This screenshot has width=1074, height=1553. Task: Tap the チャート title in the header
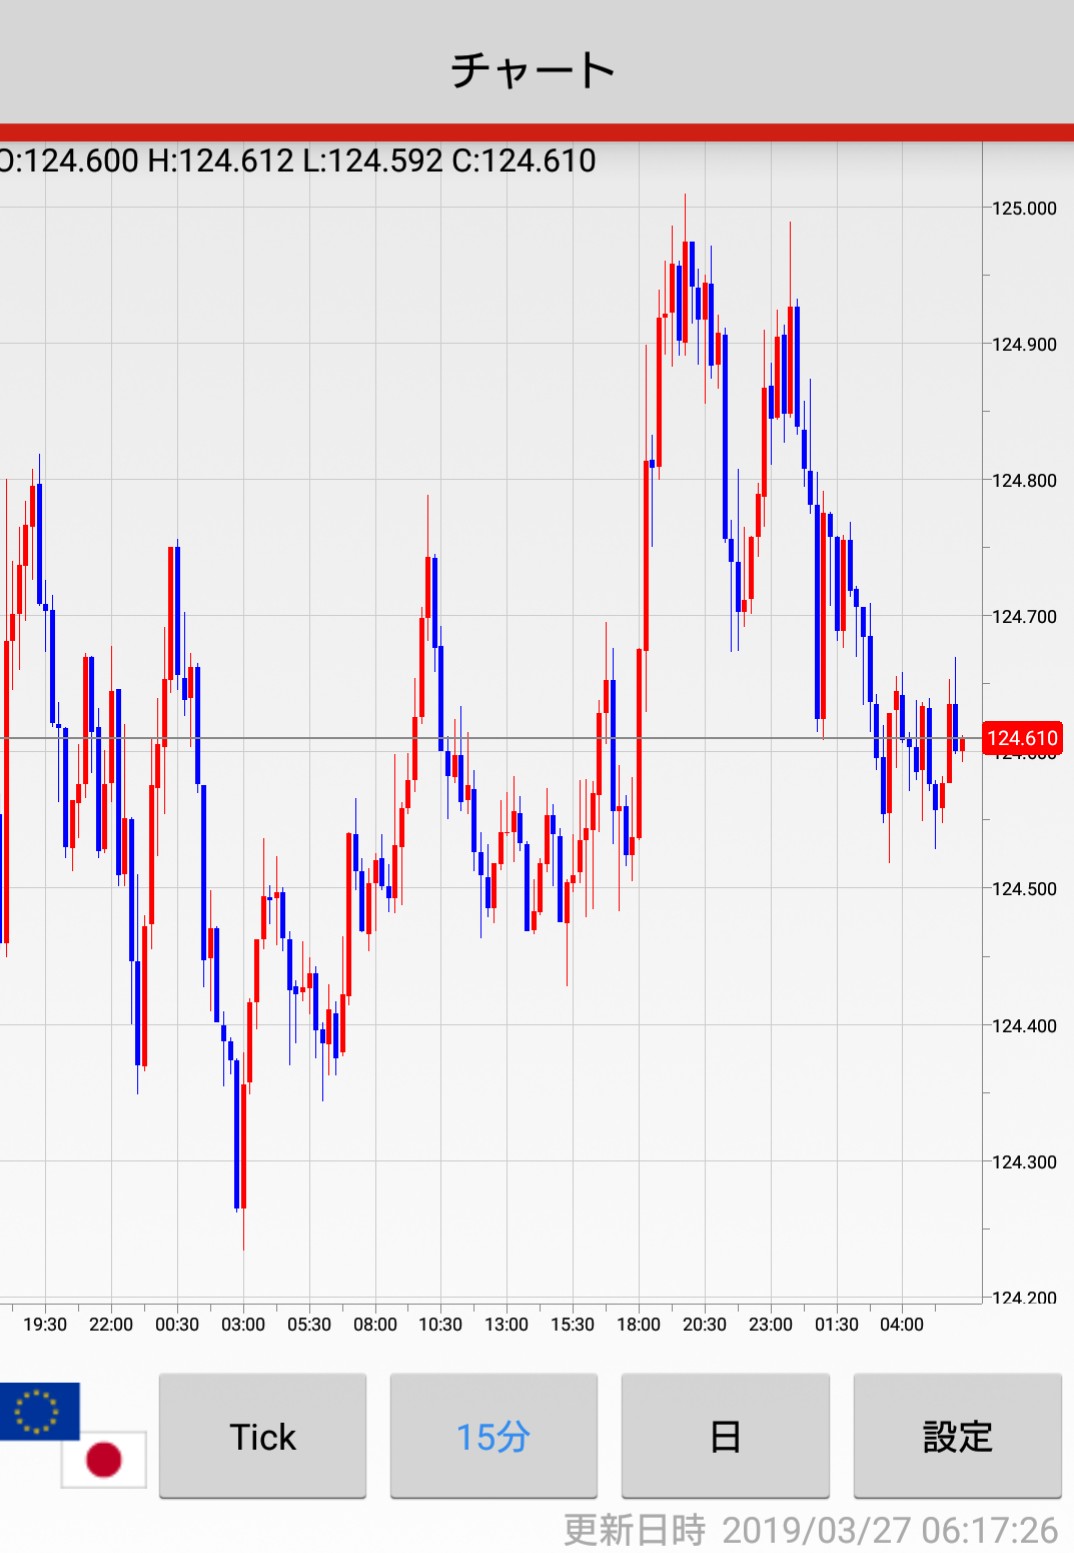tap(534, 70)
